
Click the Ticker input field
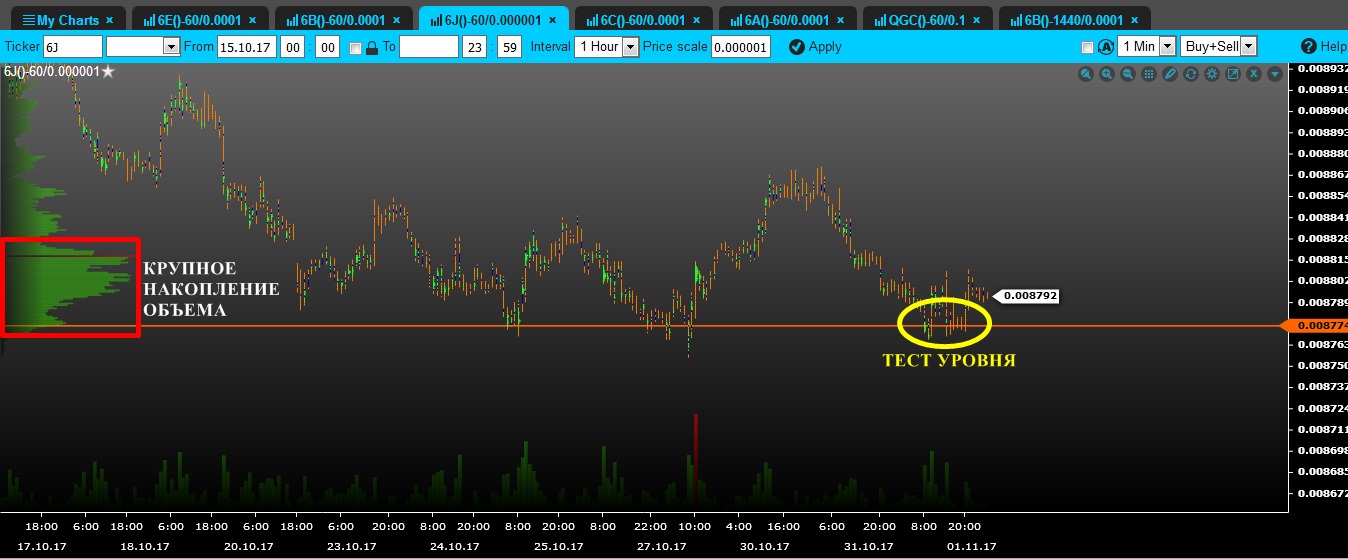[x=72, y=46]
